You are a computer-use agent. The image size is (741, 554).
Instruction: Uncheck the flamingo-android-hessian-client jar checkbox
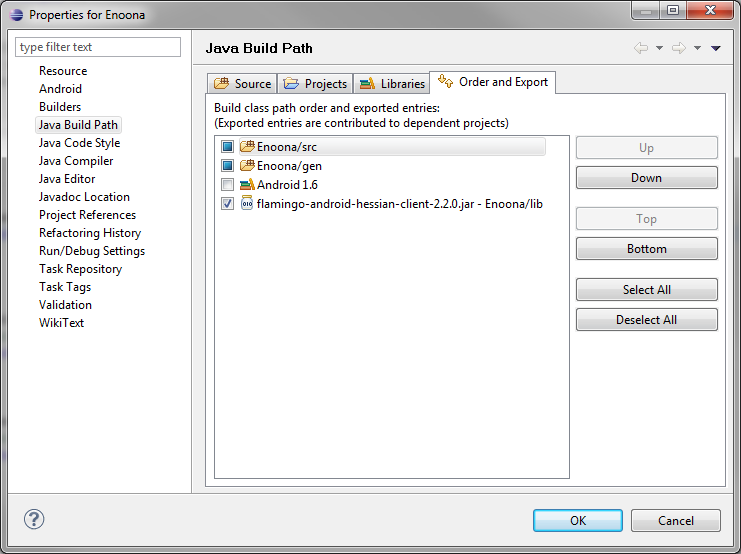pos(227,204)
